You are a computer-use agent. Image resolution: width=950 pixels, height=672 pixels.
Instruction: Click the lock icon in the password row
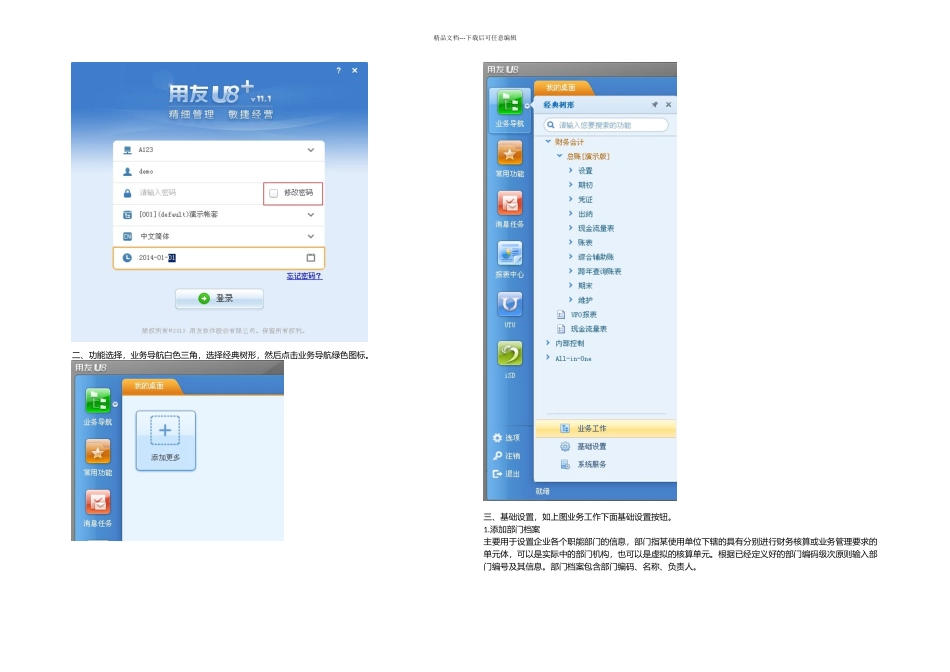coord(127,193)
